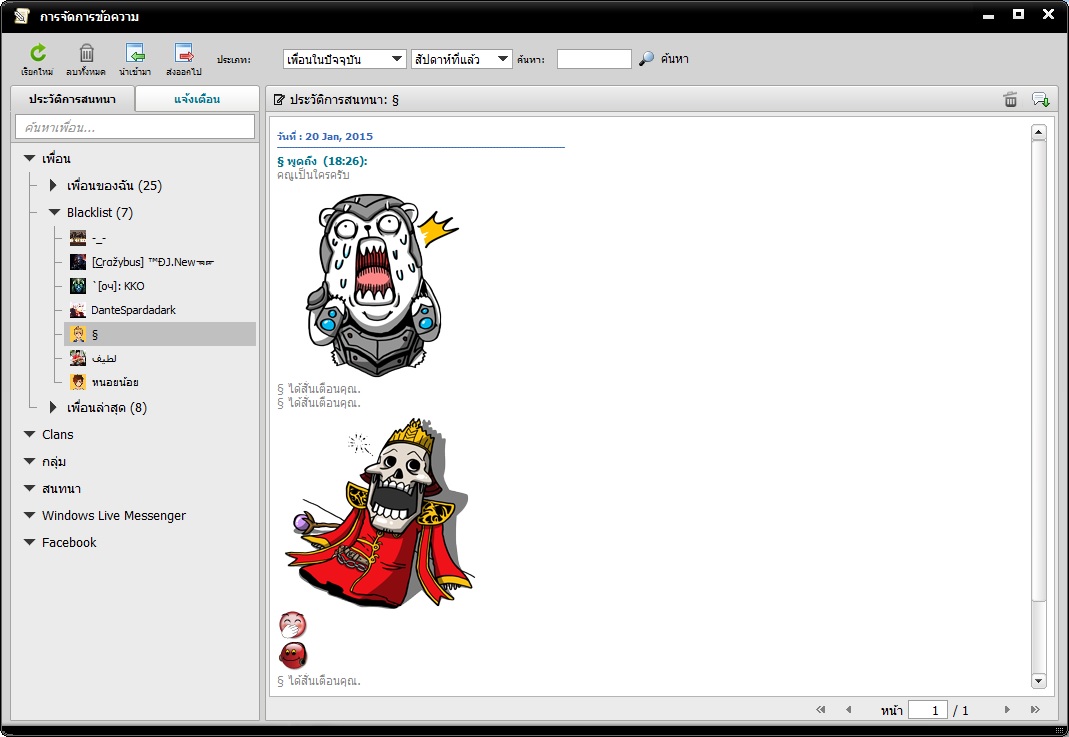
Task: Click DanteSpardadark avatar icon
Action: [x=78, y=310]
